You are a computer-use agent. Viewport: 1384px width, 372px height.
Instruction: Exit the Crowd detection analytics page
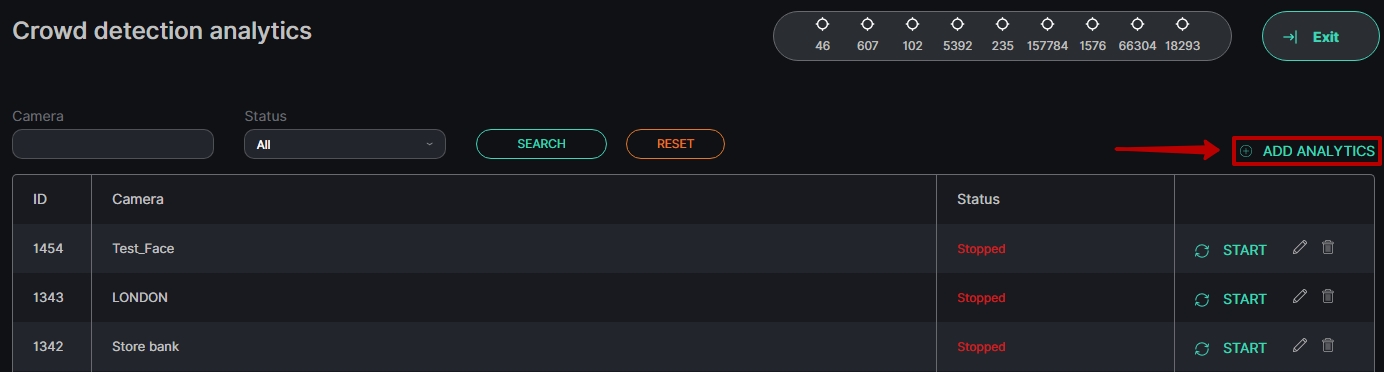1321,37
